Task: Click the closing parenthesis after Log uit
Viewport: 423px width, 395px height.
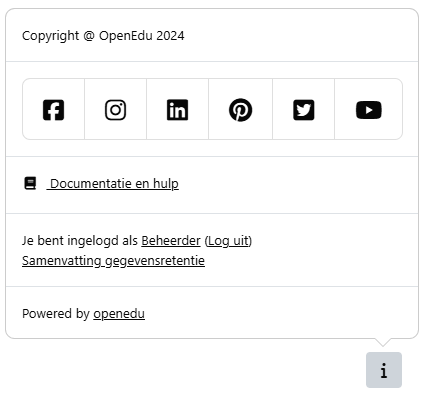Action: click(x=251, y=240)
